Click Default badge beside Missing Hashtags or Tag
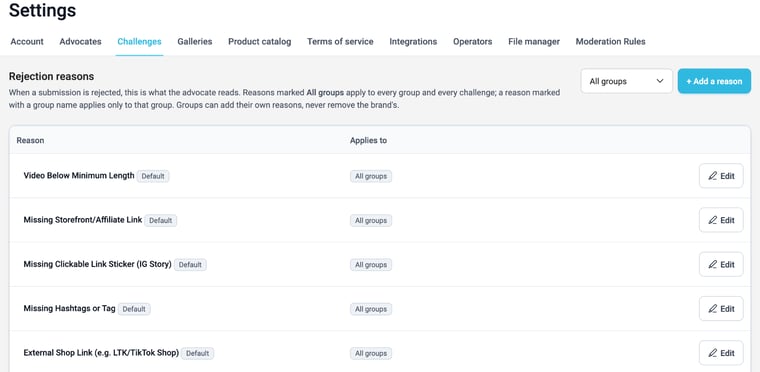This screenshot has height=372, width=760. [x=134, y=309]
